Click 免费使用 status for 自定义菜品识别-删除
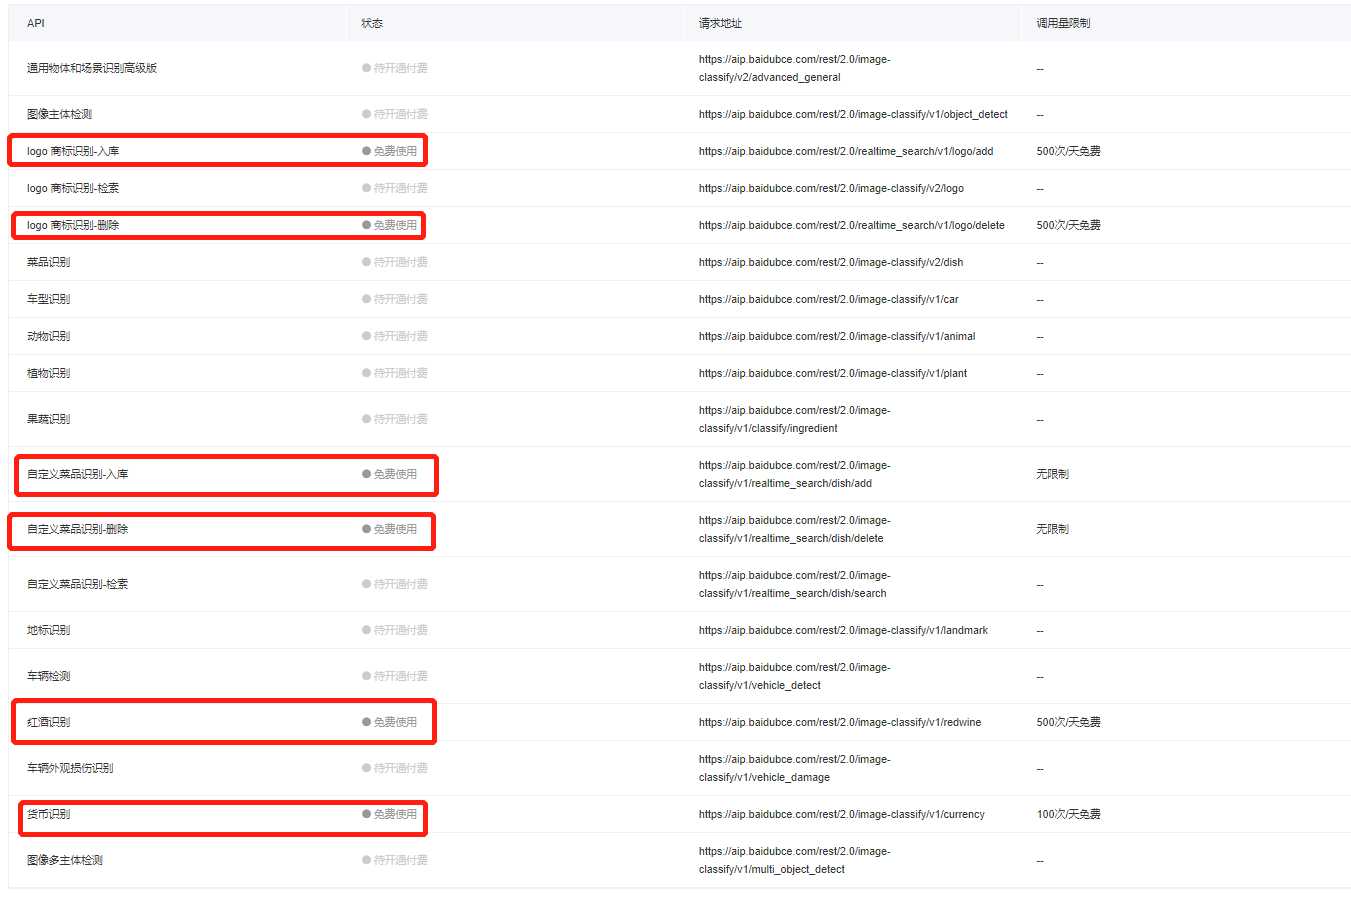Viewport: 1351px width, 897px height. point(390,529)
